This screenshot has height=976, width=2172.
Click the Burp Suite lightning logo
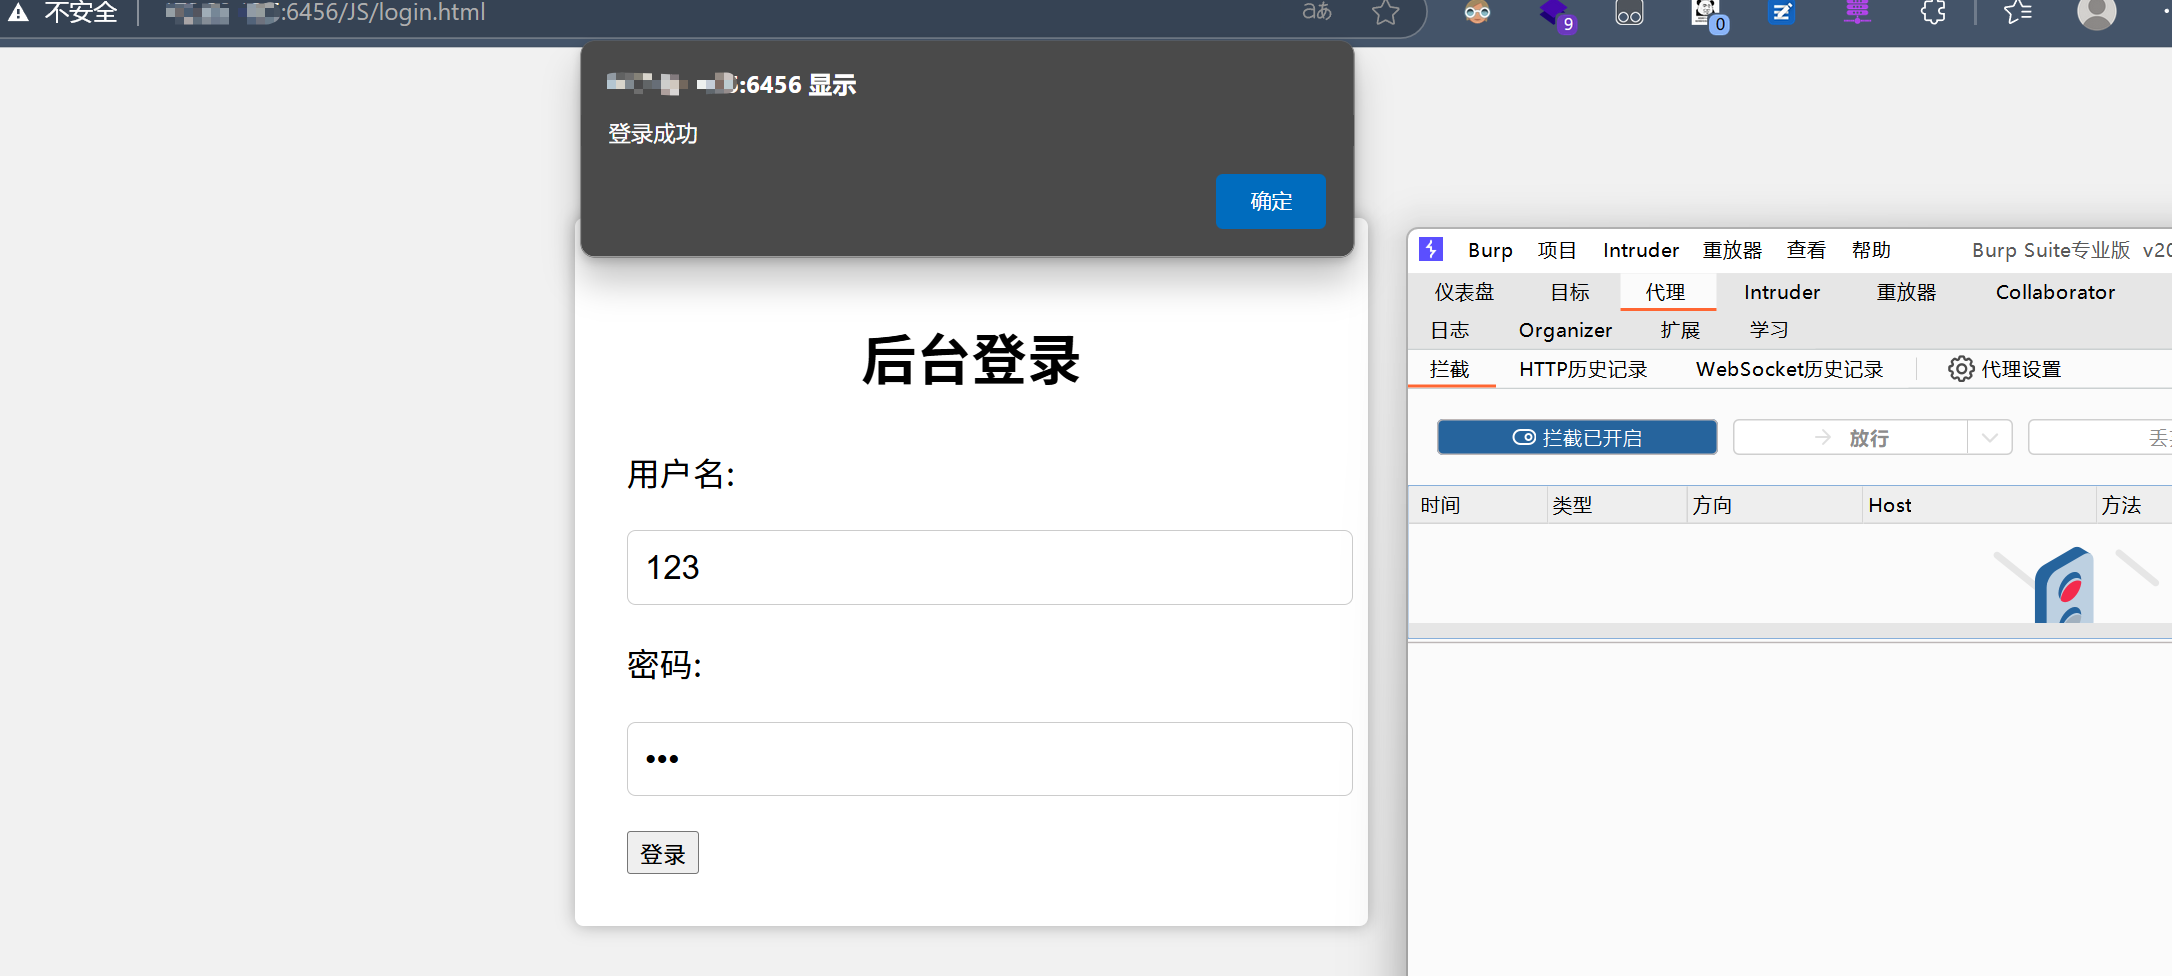click(1431, 249)
